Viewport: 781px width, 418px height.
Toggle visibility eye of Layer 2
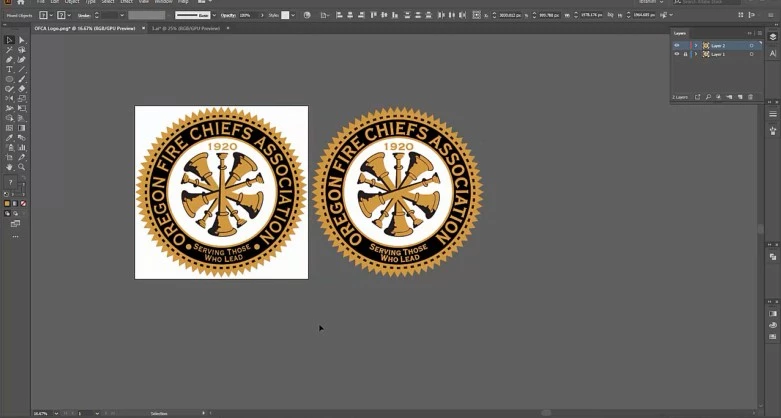(x=676, y=45)
